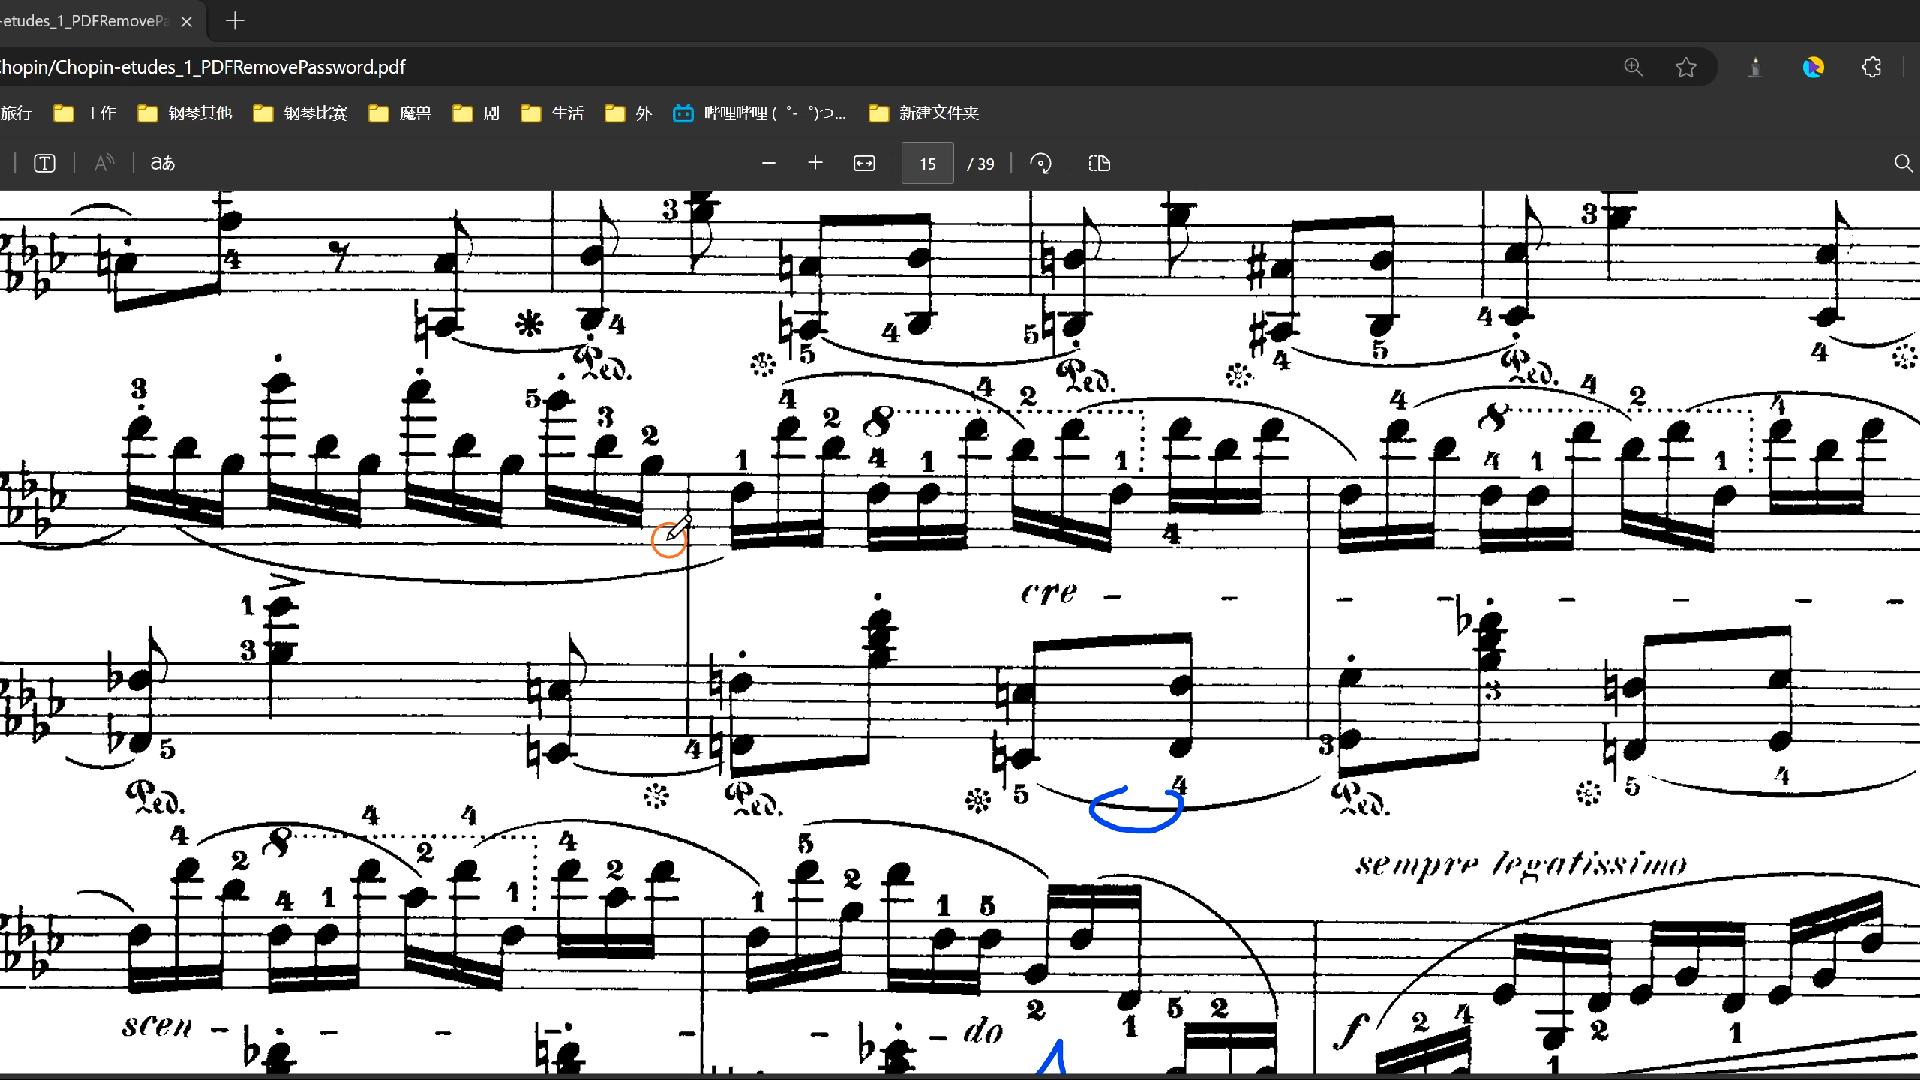The width and height of the screenshot is (1920, 1080).
Task: Click the fit to width icon
Action: 864,163
